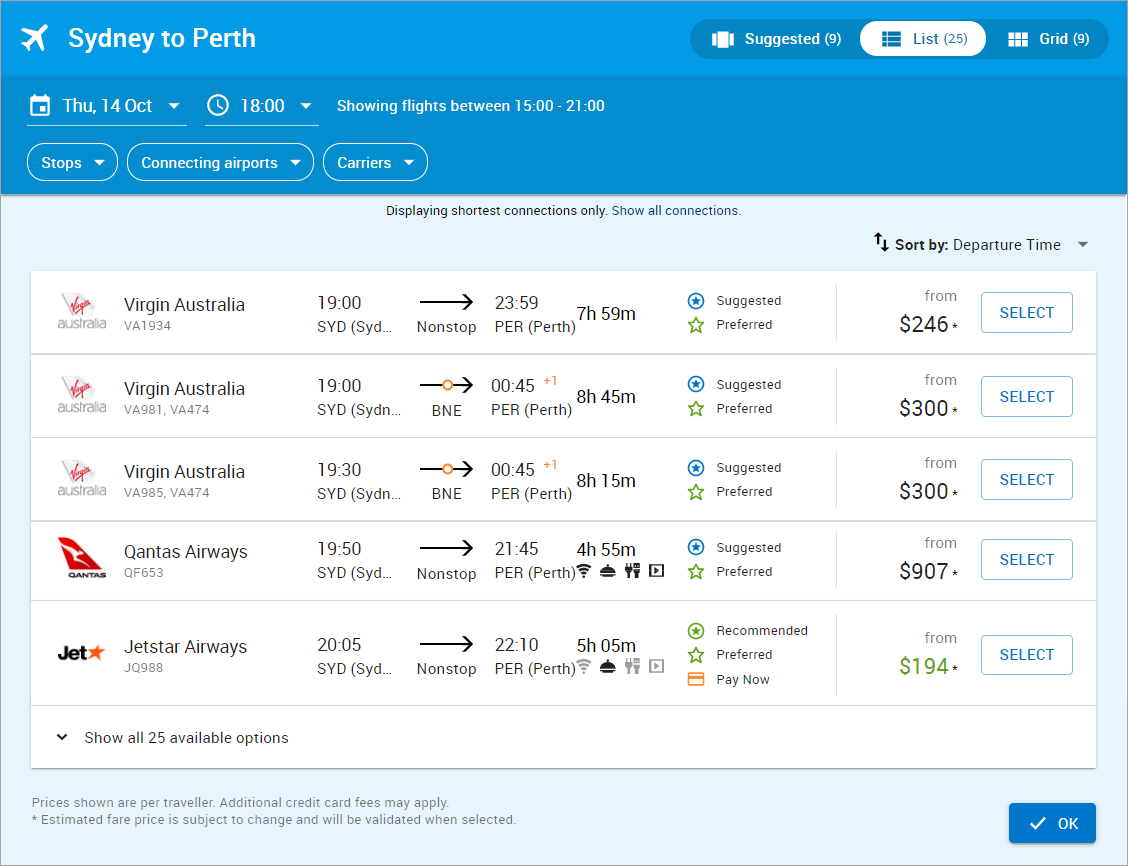The image size is (1128, 866).
Task: Select the $907 Qantas QF653 flight
Action: click(1027, 560)
